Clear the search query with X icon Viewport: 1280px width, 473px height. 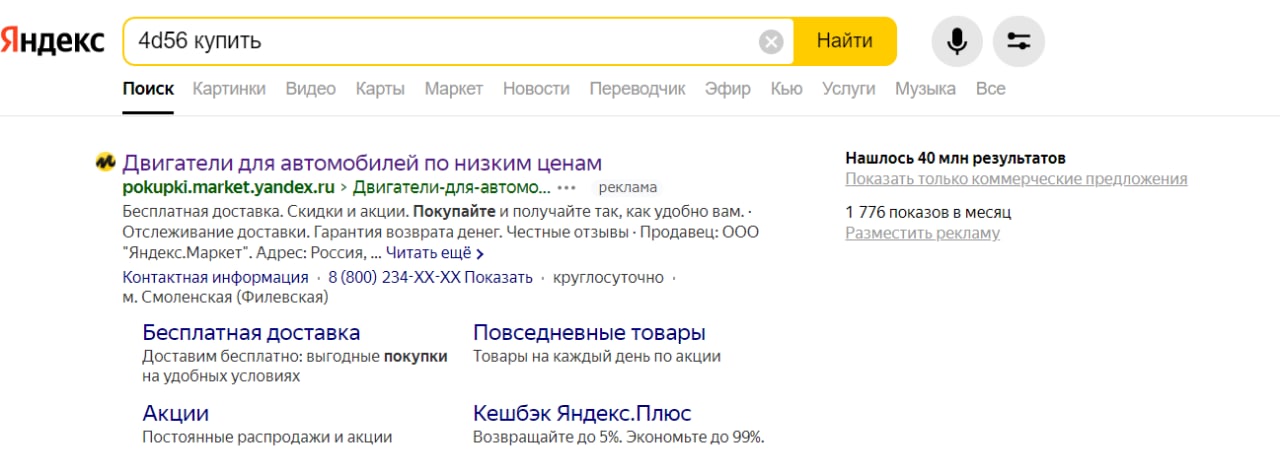(x=771, y=42)
